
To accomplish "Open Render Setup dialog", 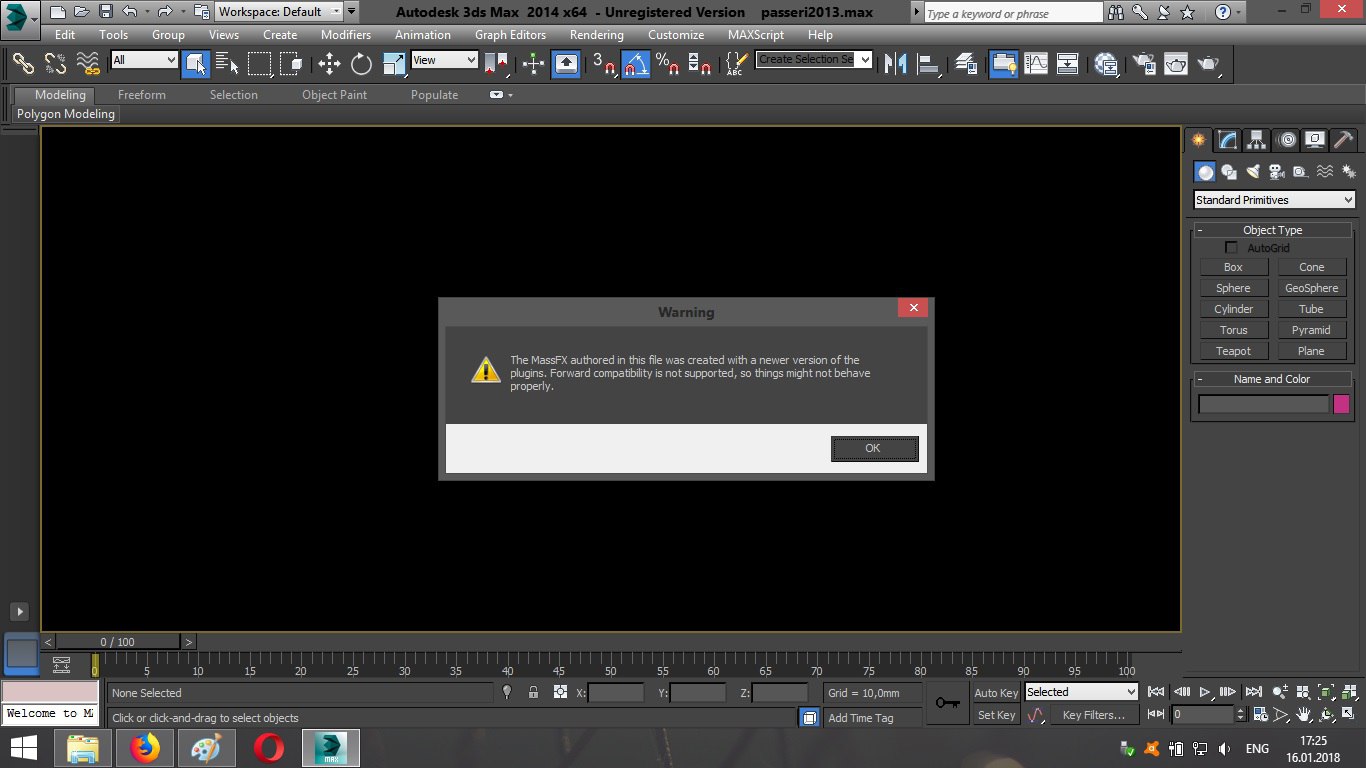I will (1145, 64).
